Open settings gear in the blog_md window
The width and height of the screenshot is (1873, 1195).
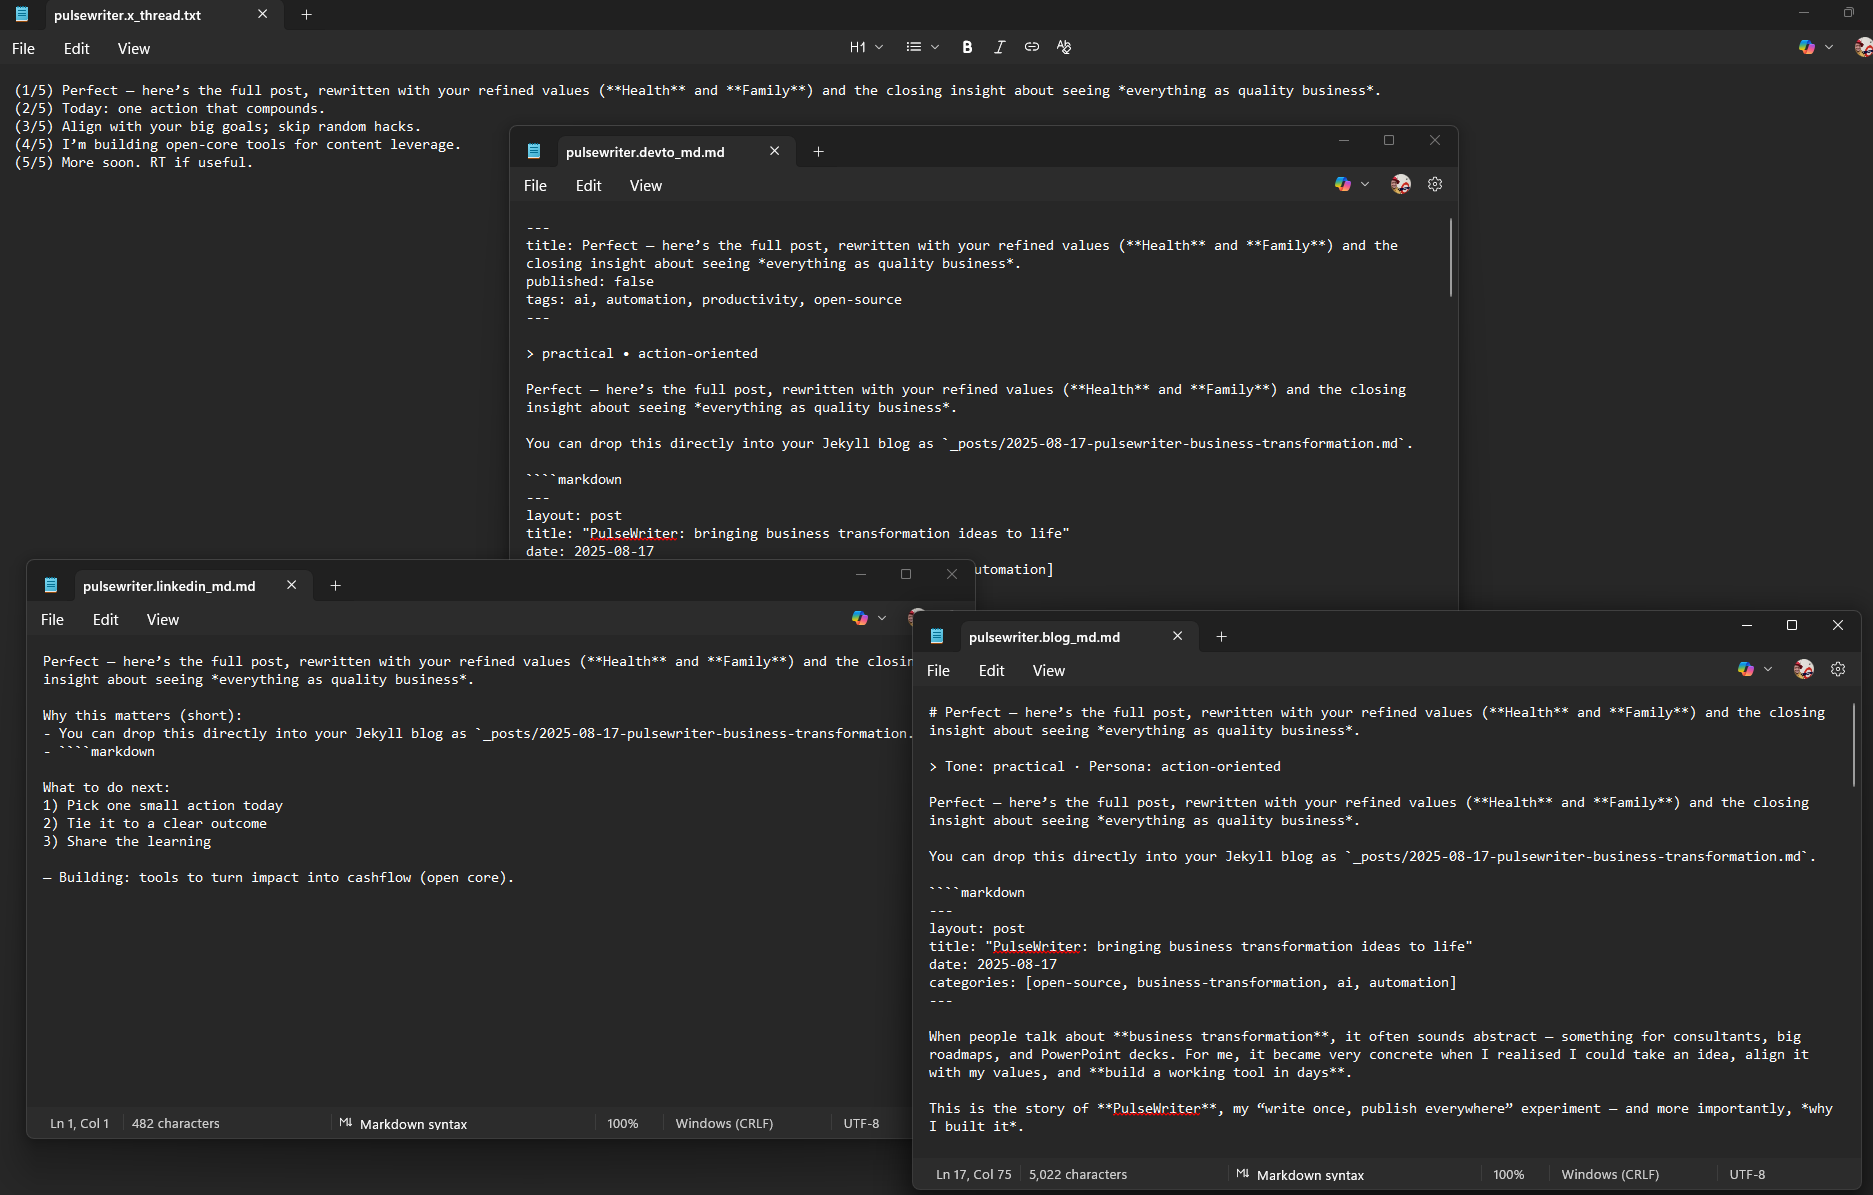(x=1838, y=669)
